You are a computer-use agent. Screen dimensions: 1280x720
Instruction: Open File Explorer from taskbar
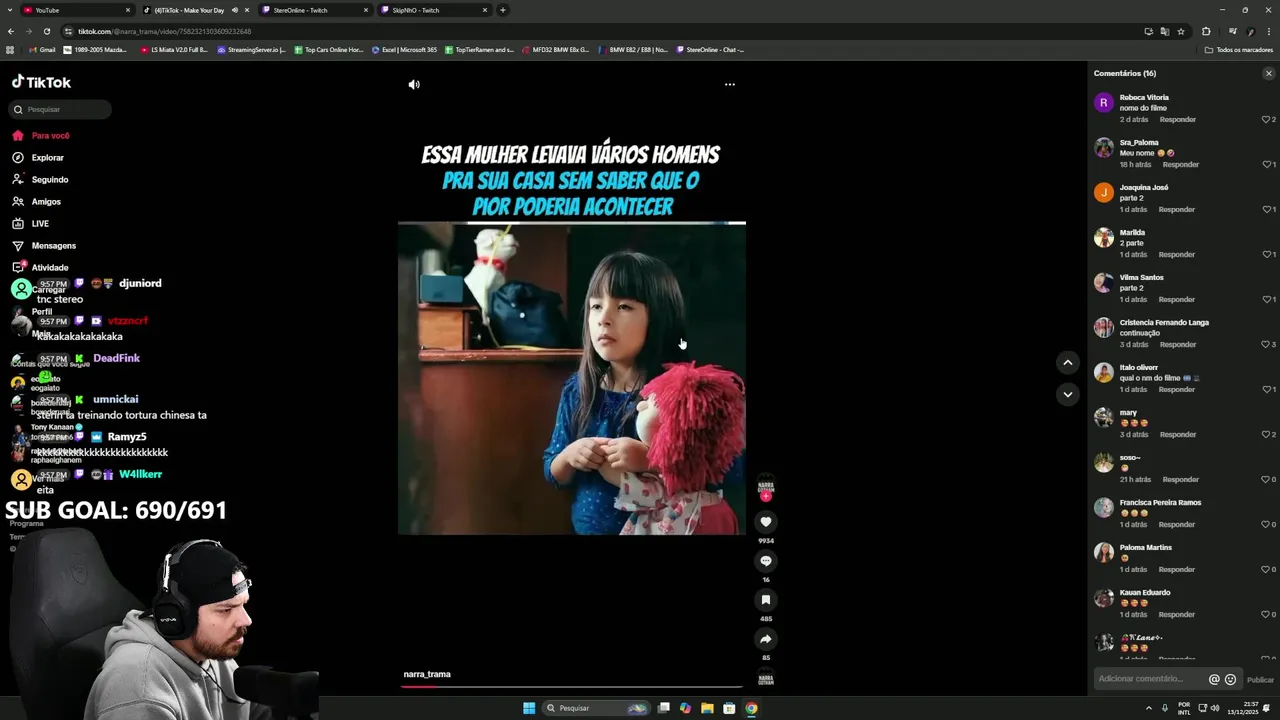707,708
